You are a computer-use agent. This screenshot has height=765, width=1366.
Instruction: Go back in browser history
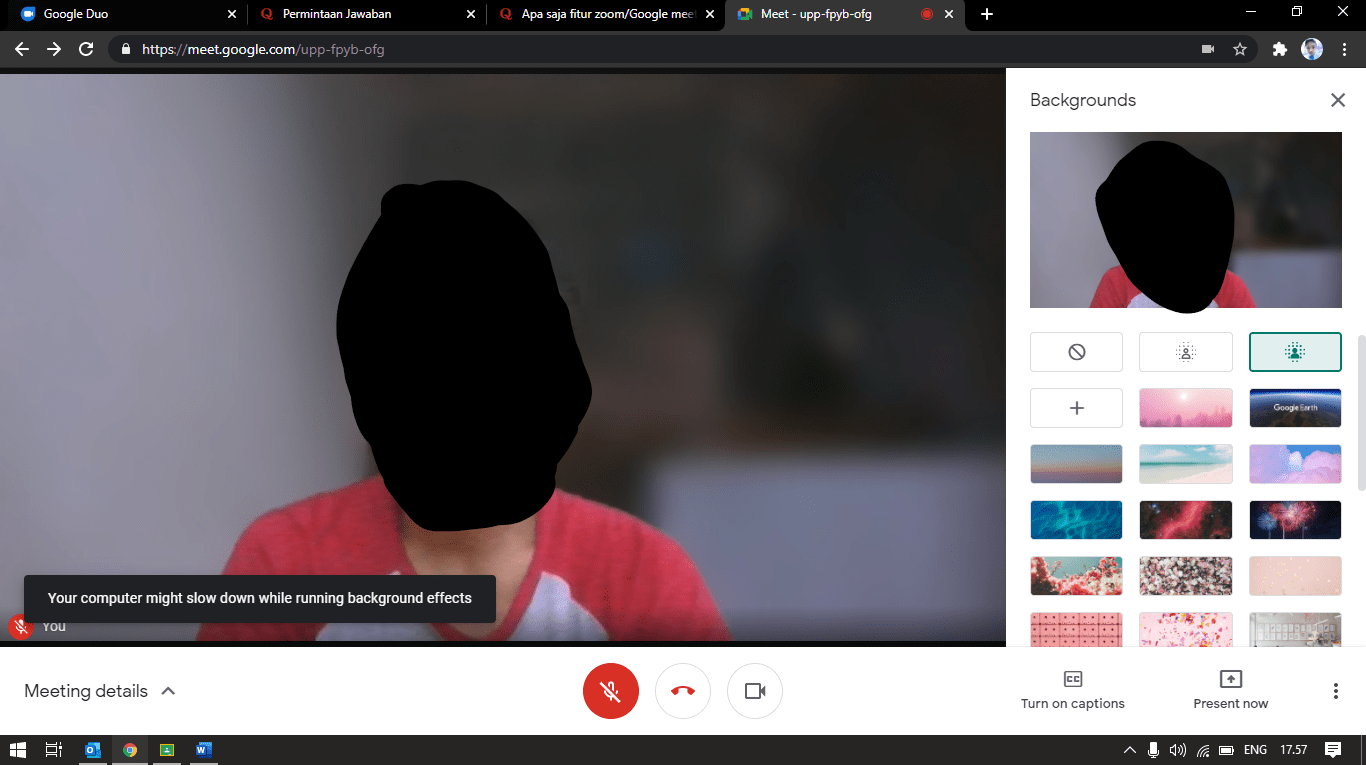[x=22, y=49]
